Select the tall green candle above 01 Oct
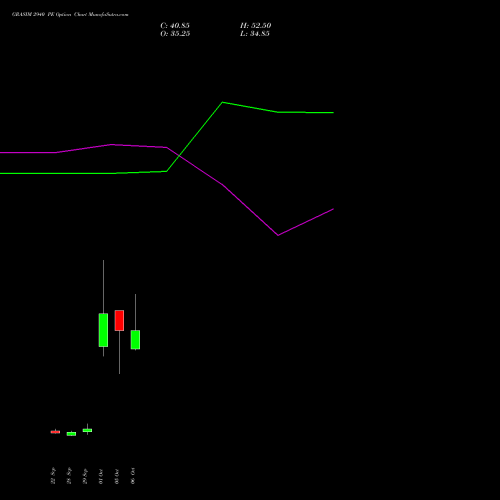Image resolution: width=500 pixels, height=500 pixels. click(x=103, y=330)
